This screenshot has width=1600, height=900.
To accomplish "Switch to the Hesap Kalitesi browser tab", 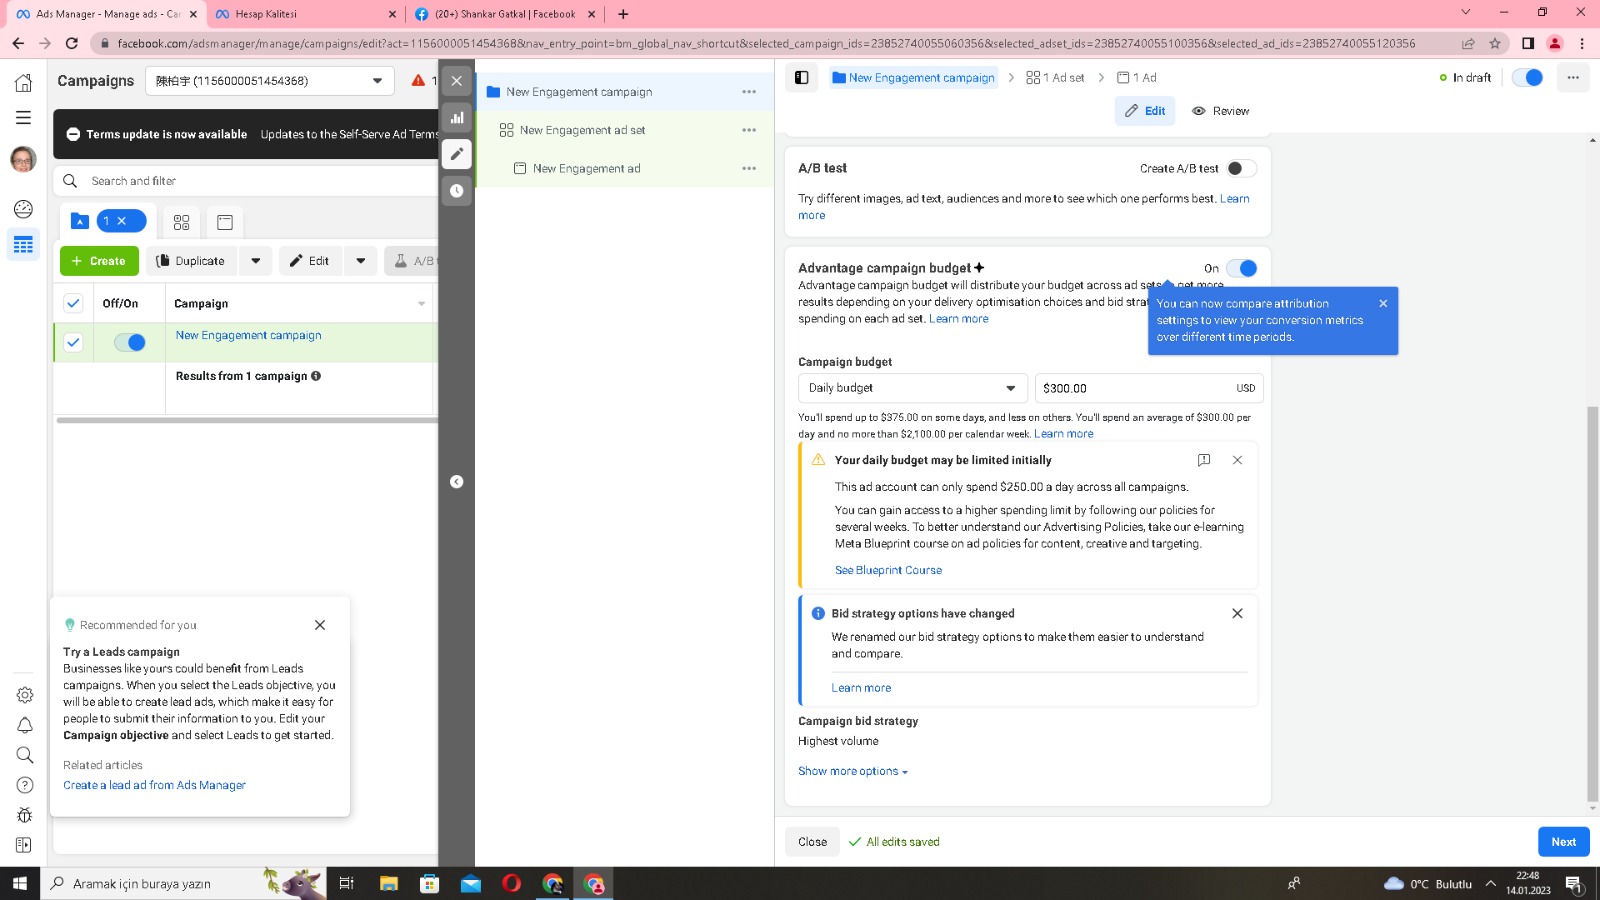I will pyautogui.click(x=304, y=14).
